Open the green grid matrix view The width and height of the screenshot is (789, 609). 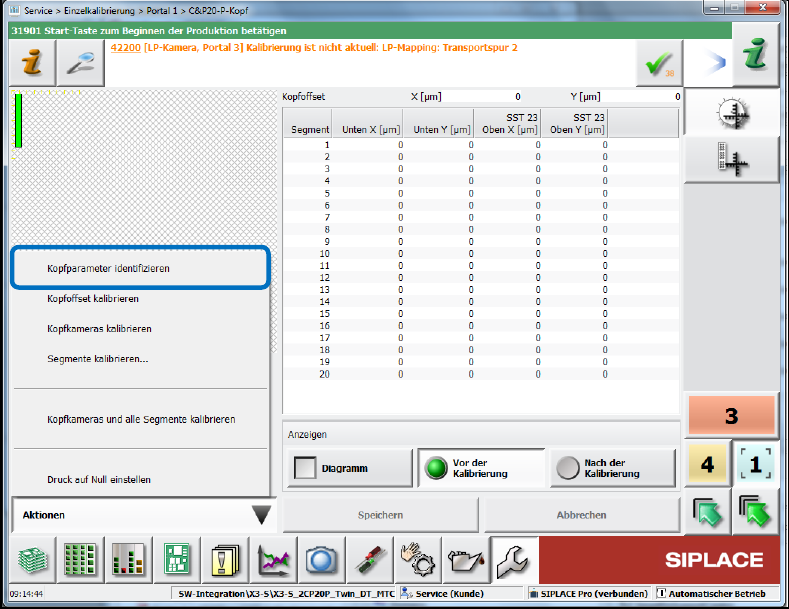coord(81,559)
